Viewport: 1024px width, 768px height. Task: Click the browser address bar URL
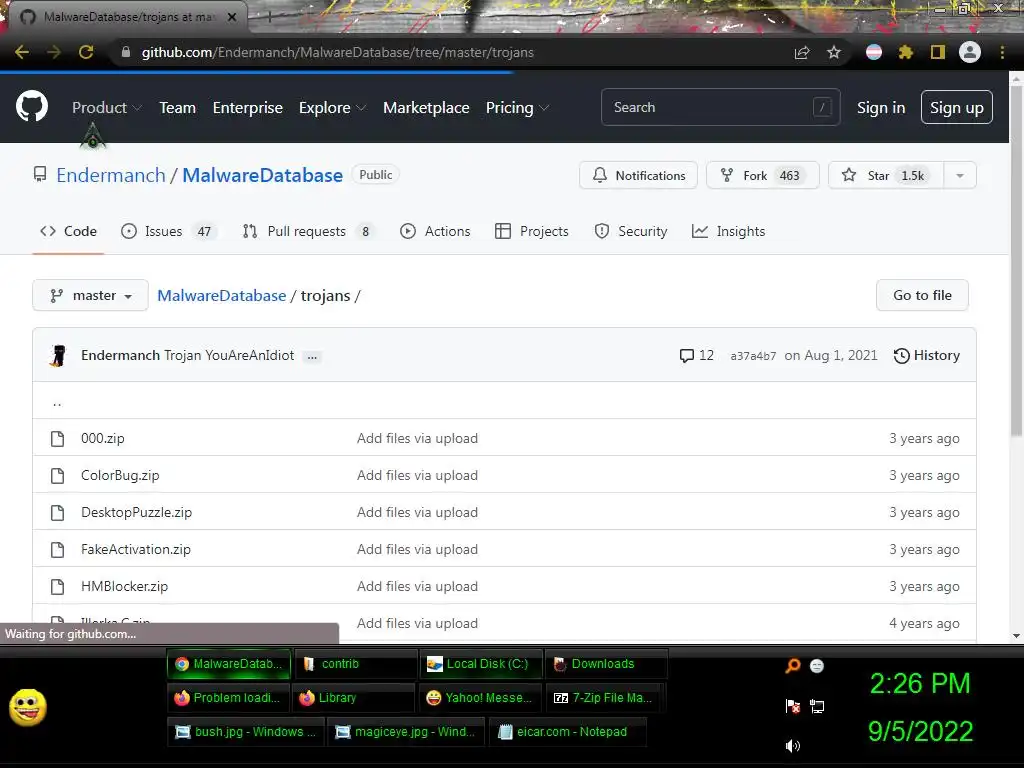[338, 52]
